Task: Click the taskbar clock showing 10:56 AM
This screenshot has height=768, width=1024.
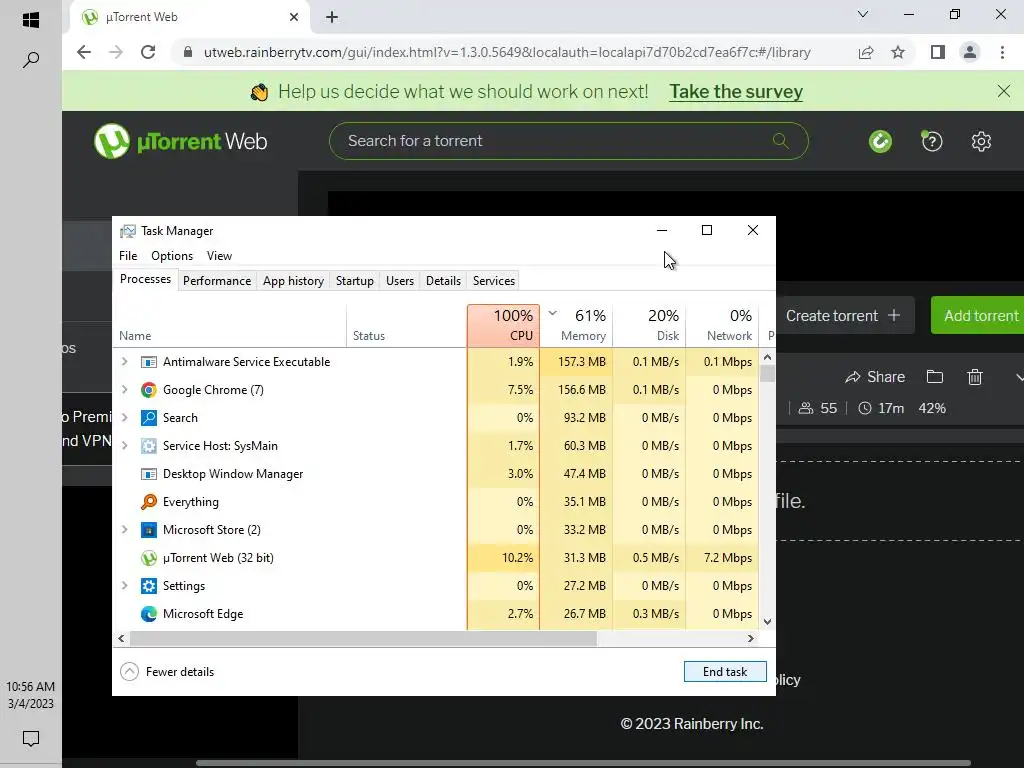Action: pyautogui.click(x=31, y=695)
